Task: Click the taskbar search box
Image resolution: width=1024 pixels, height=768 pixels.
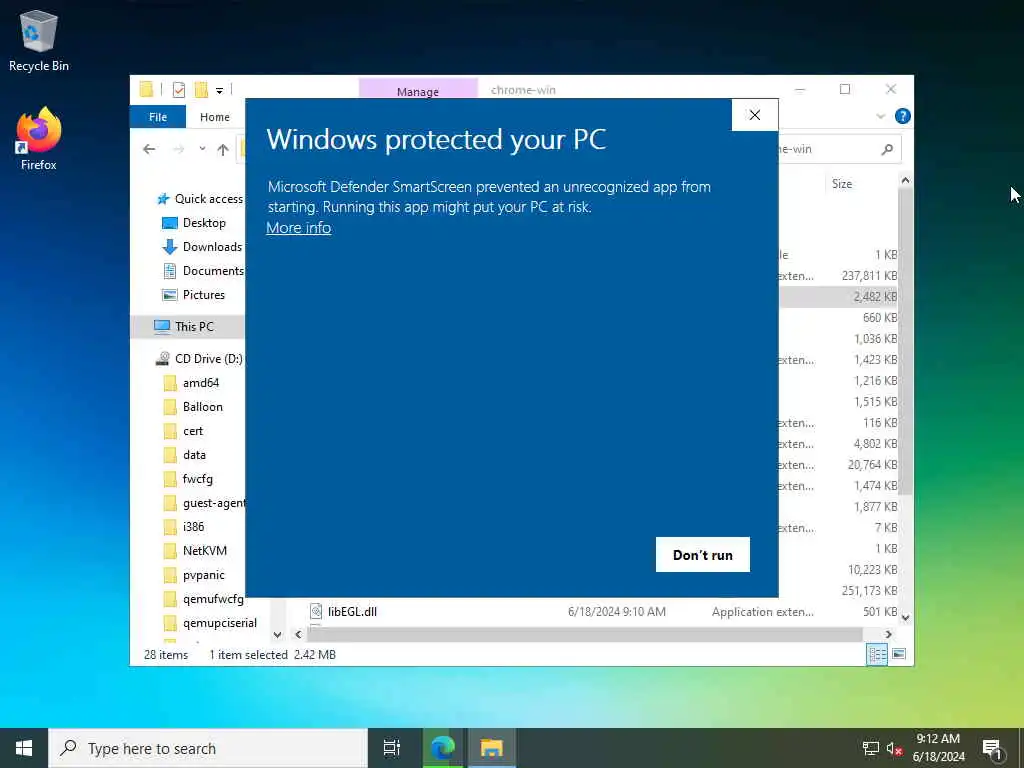Action: [x=208, y=748]
